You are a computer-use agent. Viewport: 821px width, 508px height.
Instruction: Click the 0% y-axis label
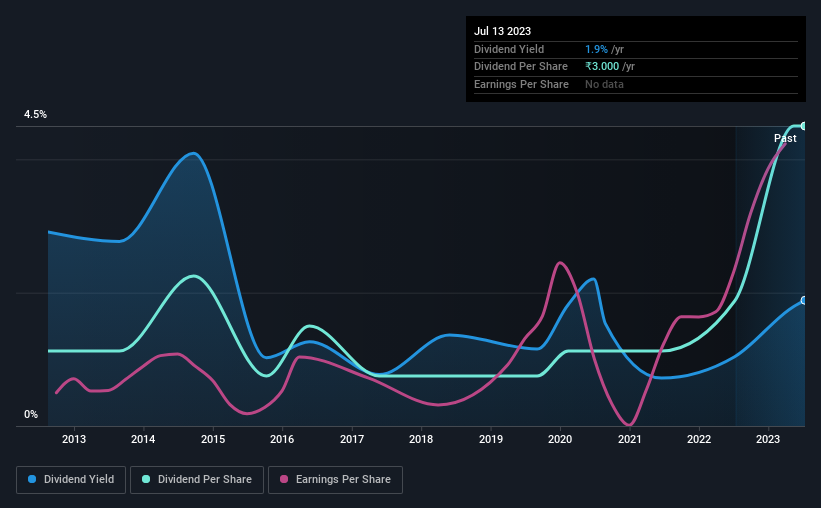pos(31,414)
